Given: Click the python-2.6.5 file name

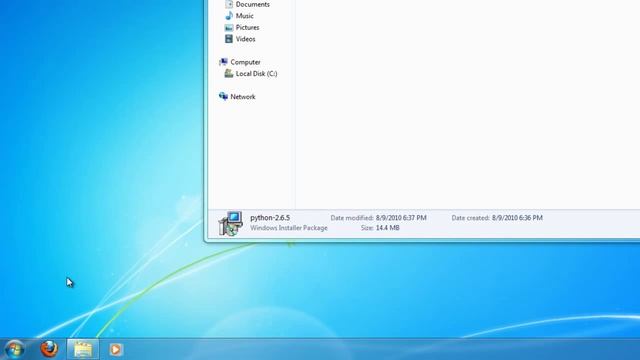Looking at the screenshot, I should [270, 218].
